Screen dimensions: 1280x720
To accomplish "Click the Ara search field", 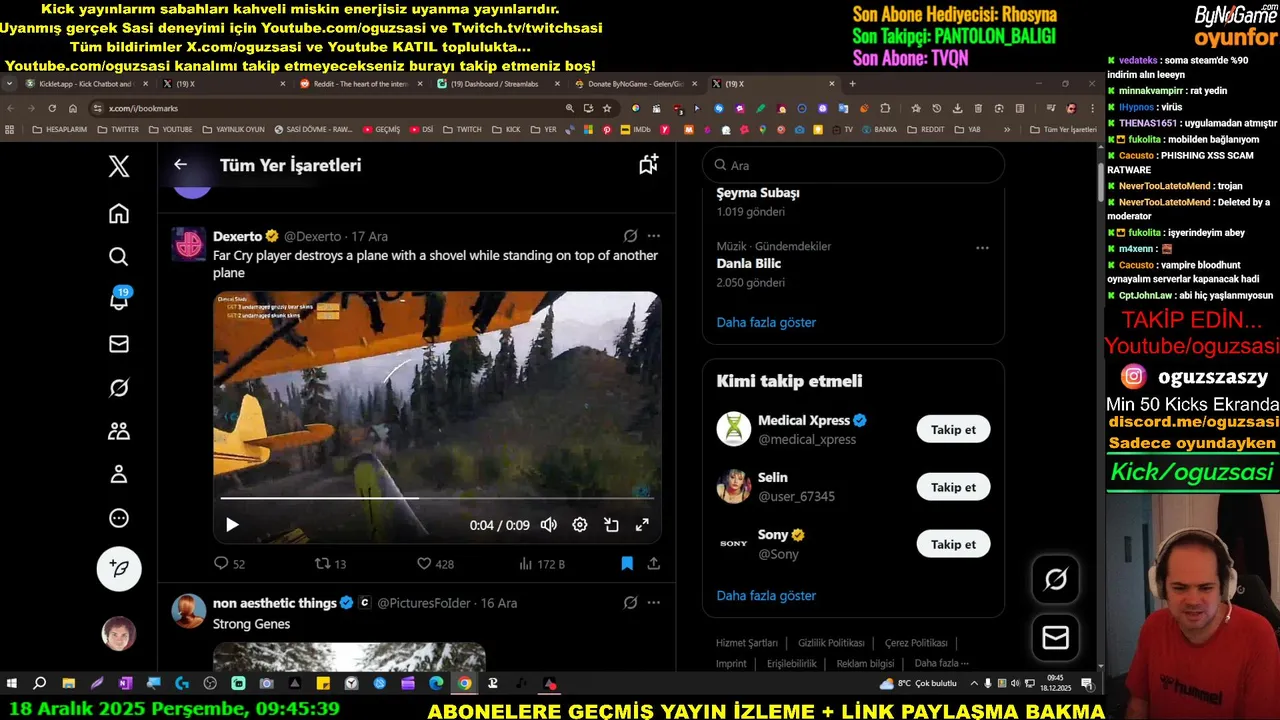I will 853,165.
